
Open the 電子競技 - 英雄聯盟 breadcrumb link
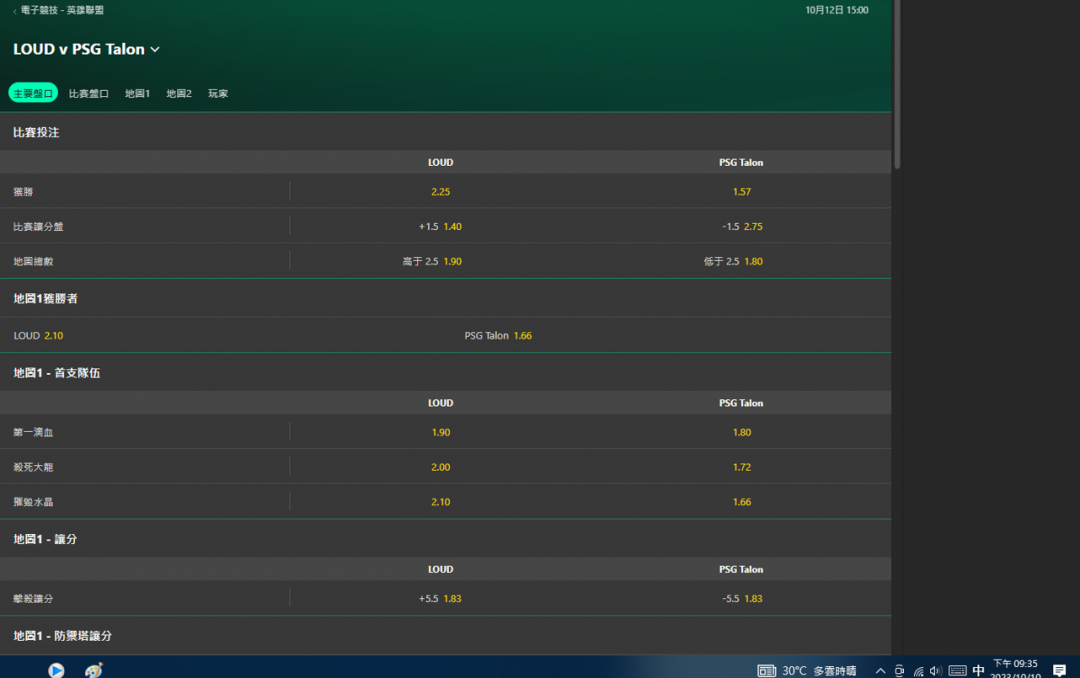(x=62, y=10)
